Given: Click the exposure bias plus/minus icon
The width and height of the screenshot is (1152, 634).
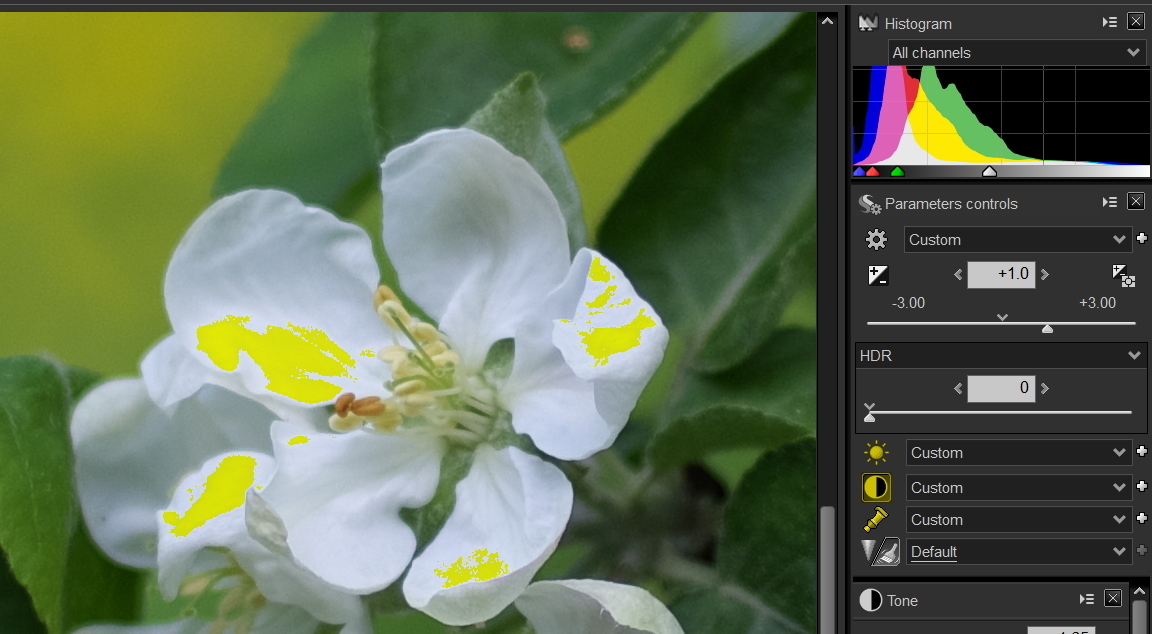Looking at the screenshot, I should [877, 275].
